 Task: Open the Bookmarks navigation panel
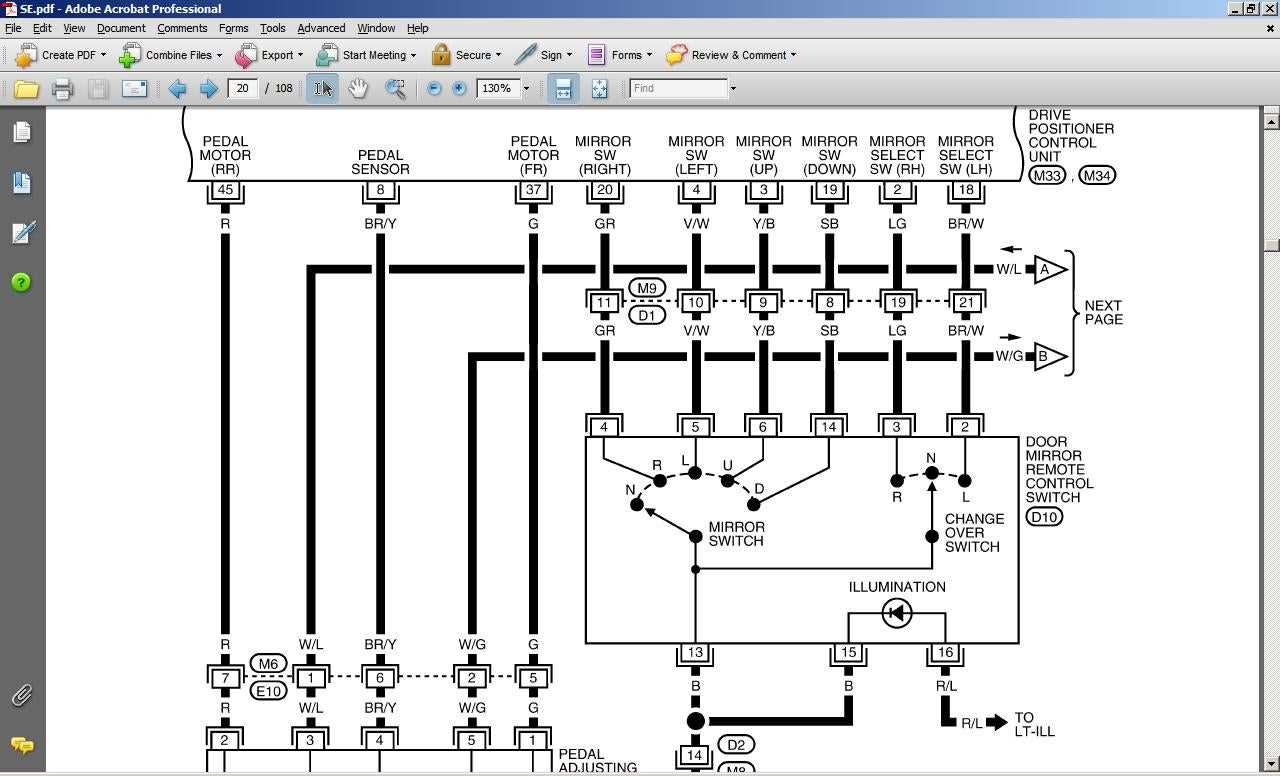pyautogui.click(x=22, y=182)
